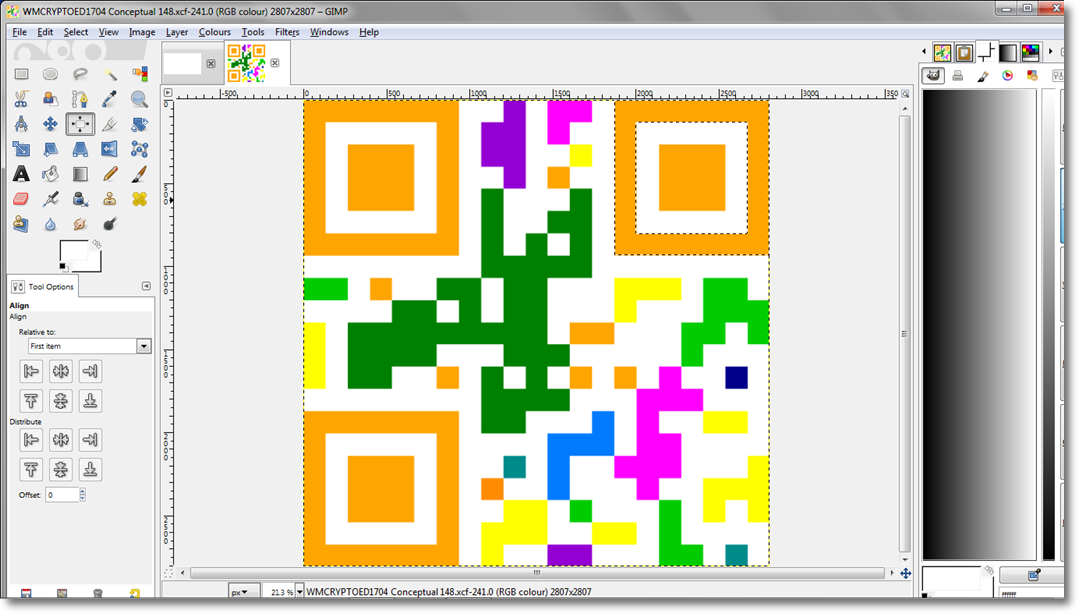Select the Scissors Select tool
1080x615 pixels.
tap(21, 99)
